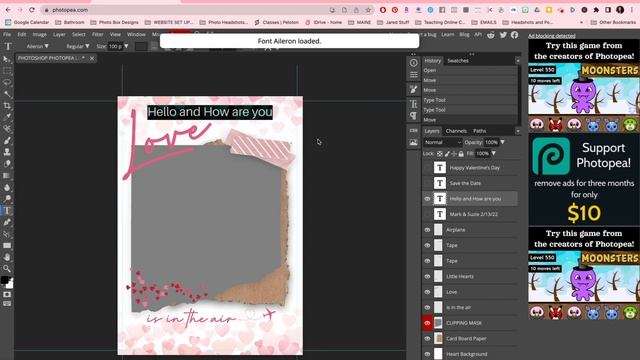The height and width of the screenshot is (360, 640).
Task: Click the text color swatch in options bar
Action: pos(141,47)
